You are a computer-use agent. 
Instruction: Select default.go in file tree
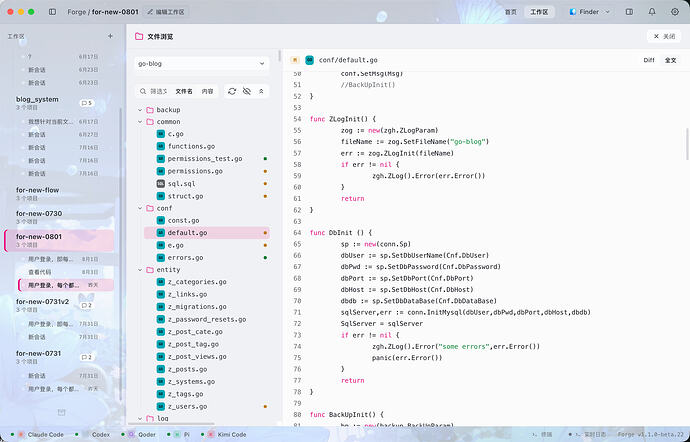coord(207,232)
